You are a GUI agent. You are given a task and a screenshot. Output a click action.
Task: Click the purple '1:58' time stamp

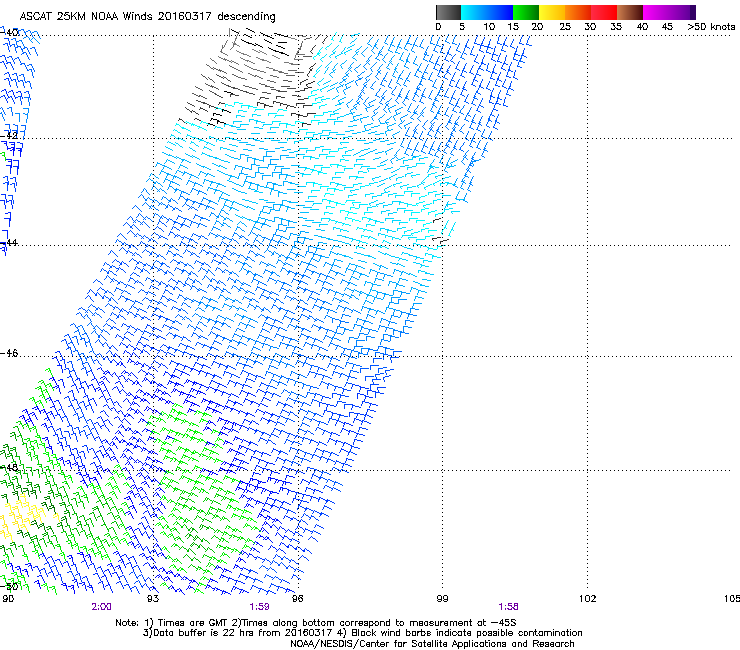coord(508,607)
